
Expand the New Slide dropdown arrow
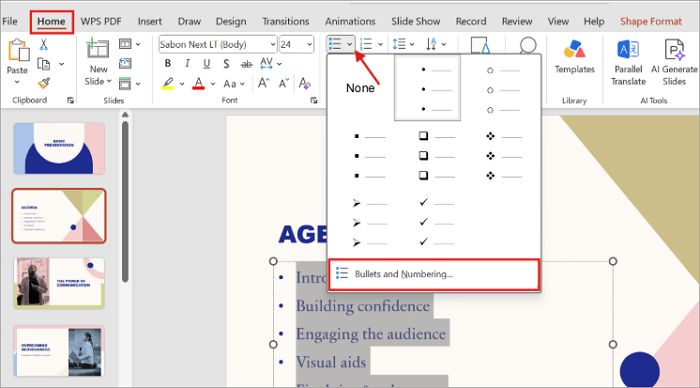point(109,81)
